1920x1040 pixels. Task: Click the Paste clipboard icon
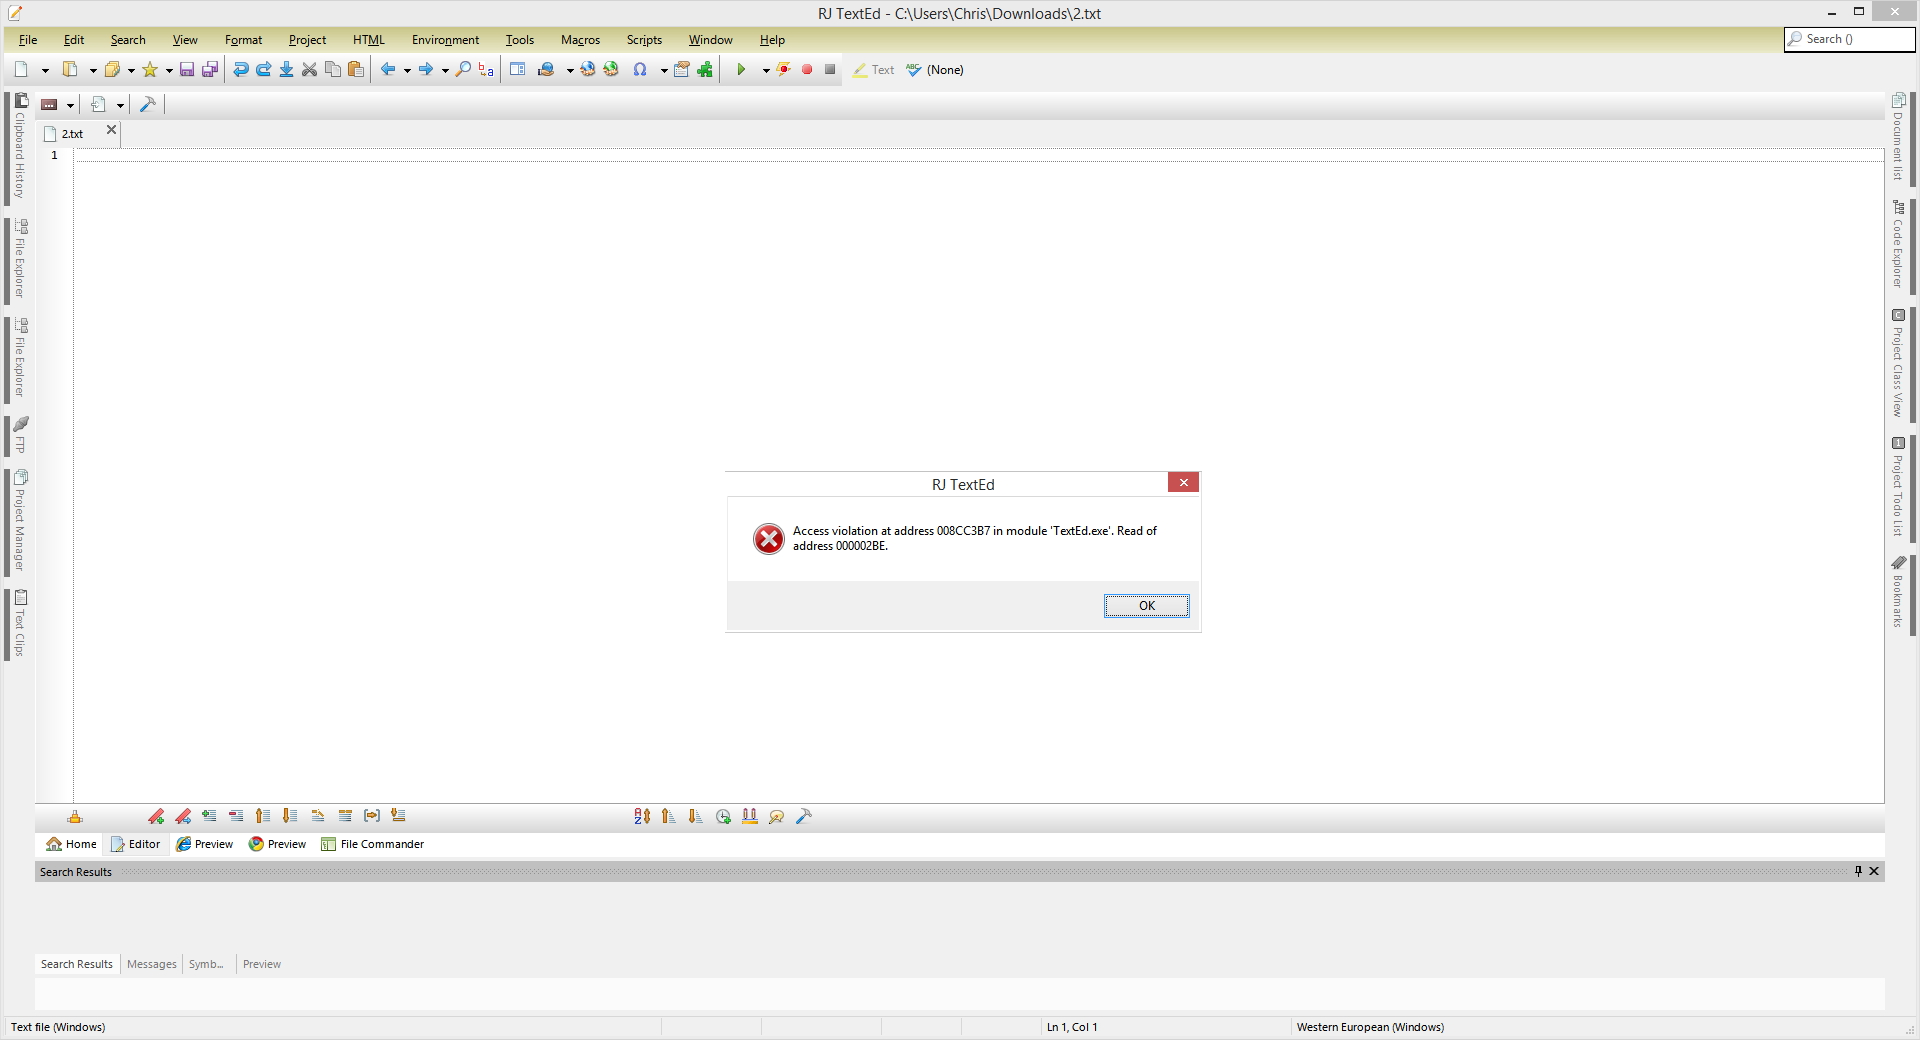click(355, 70)
